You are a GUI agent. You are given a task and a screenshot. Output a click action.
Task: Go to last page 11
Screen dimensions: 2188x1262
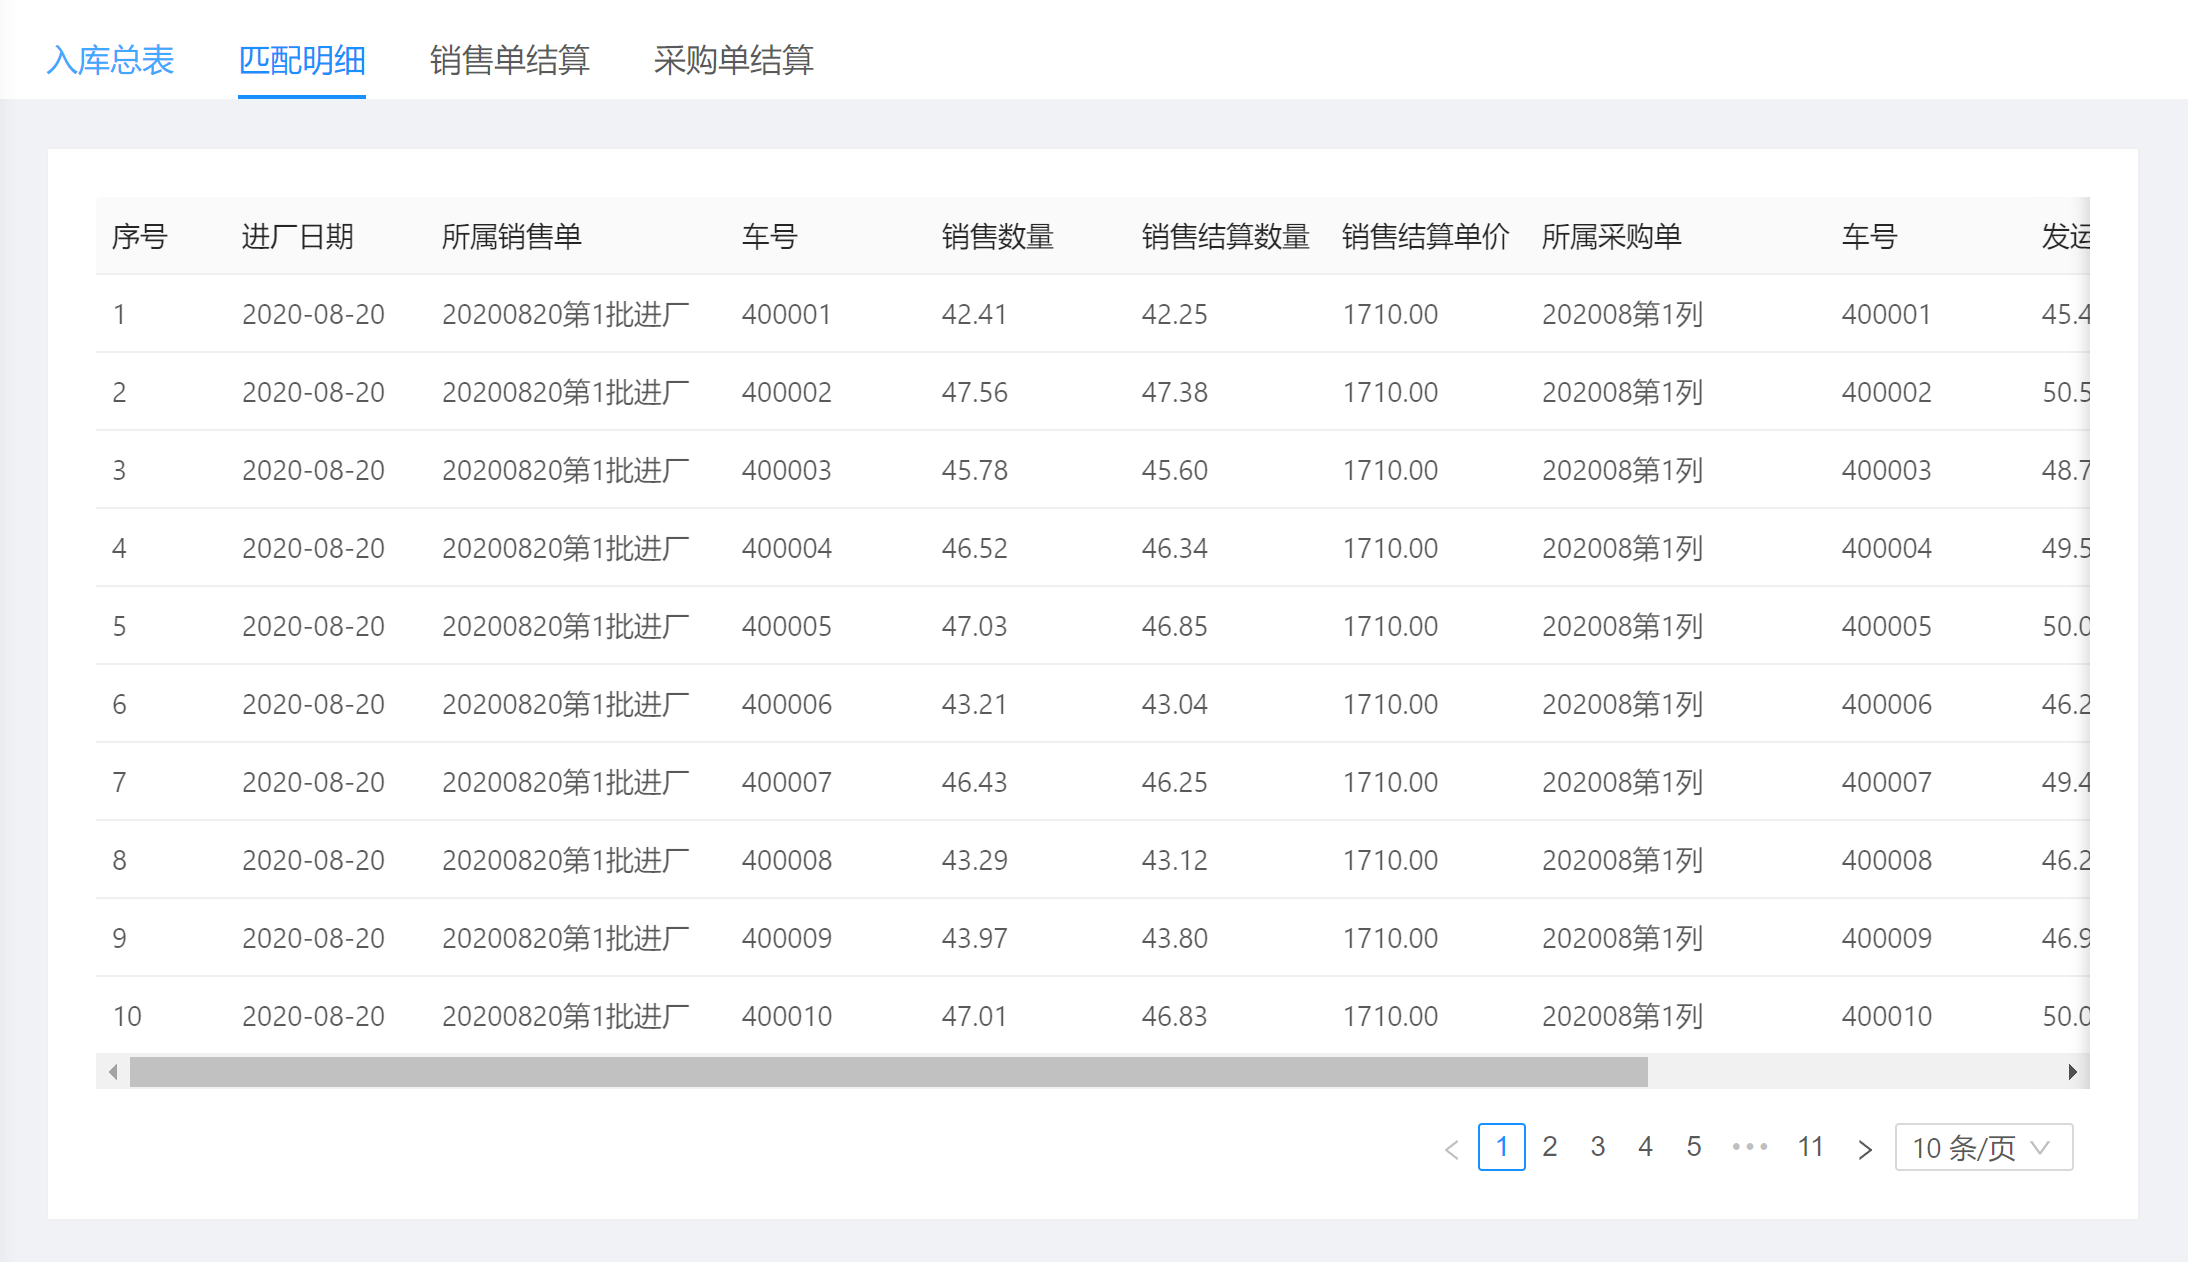click(1811, 1147)
